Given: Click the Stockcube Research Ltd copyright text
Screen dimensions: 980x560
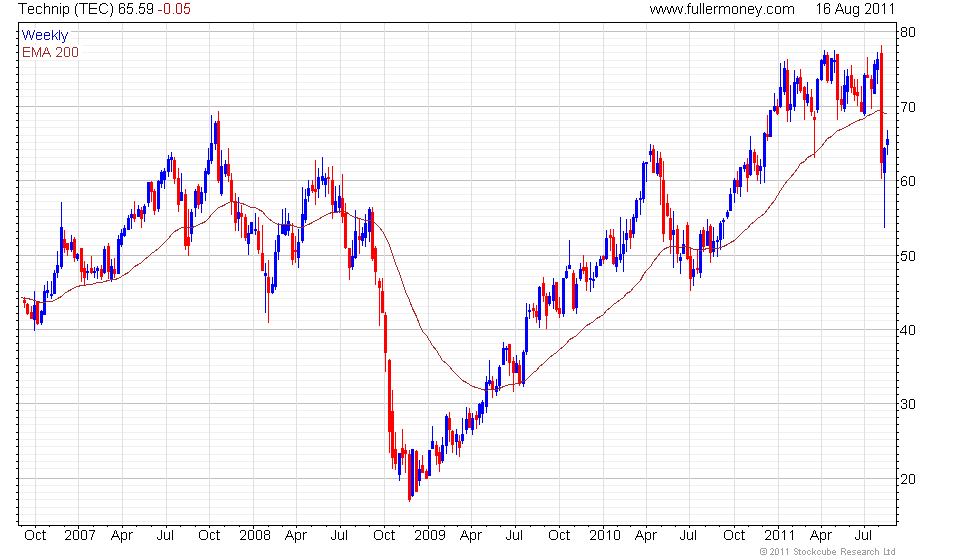Looking at the screenshot, I should tap(828, 552).
